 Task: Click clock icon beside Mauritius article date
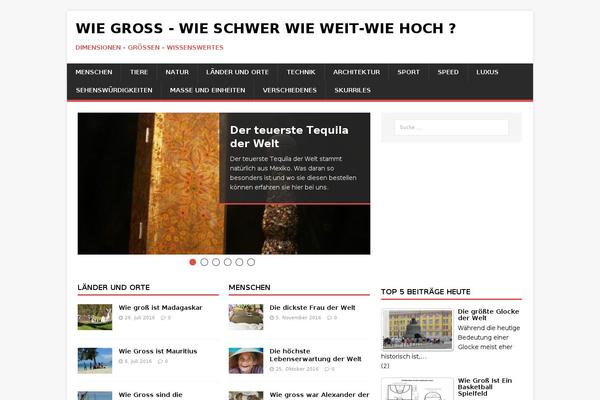(121, 361)
